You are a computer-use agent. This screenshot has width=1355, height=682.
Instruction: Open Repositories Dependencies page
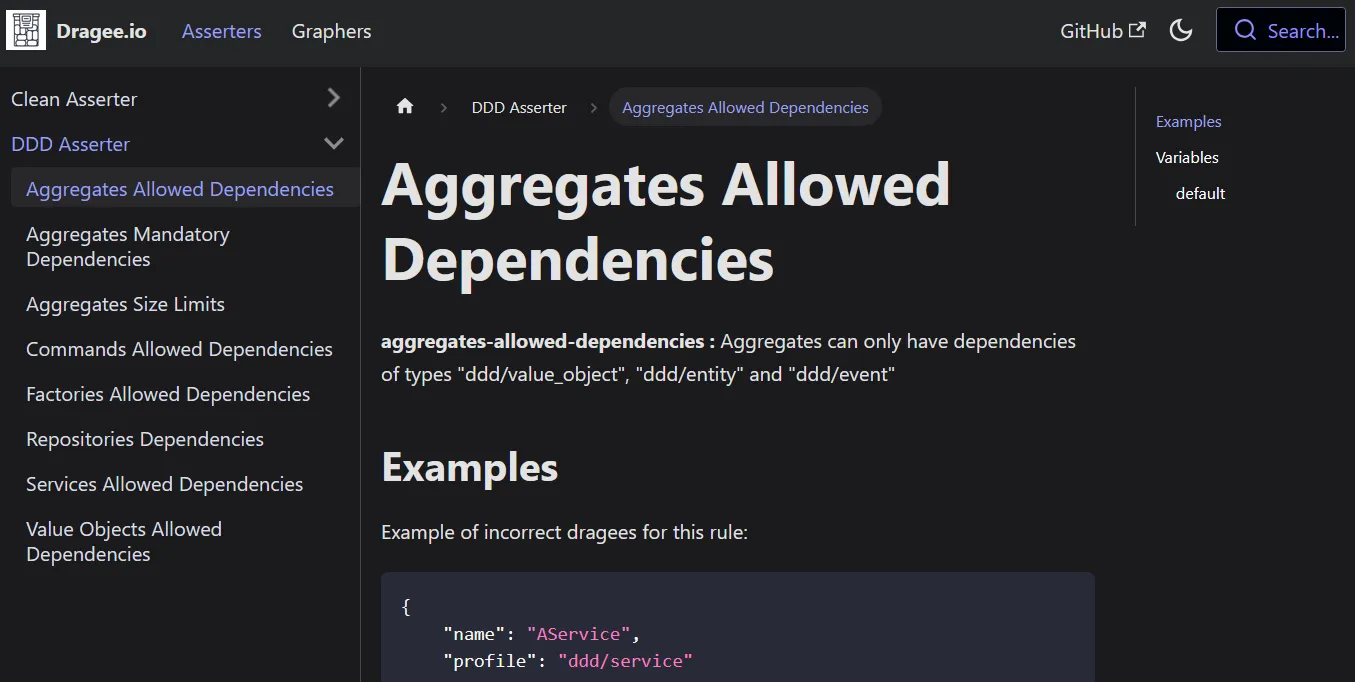(x=144, y=439)
